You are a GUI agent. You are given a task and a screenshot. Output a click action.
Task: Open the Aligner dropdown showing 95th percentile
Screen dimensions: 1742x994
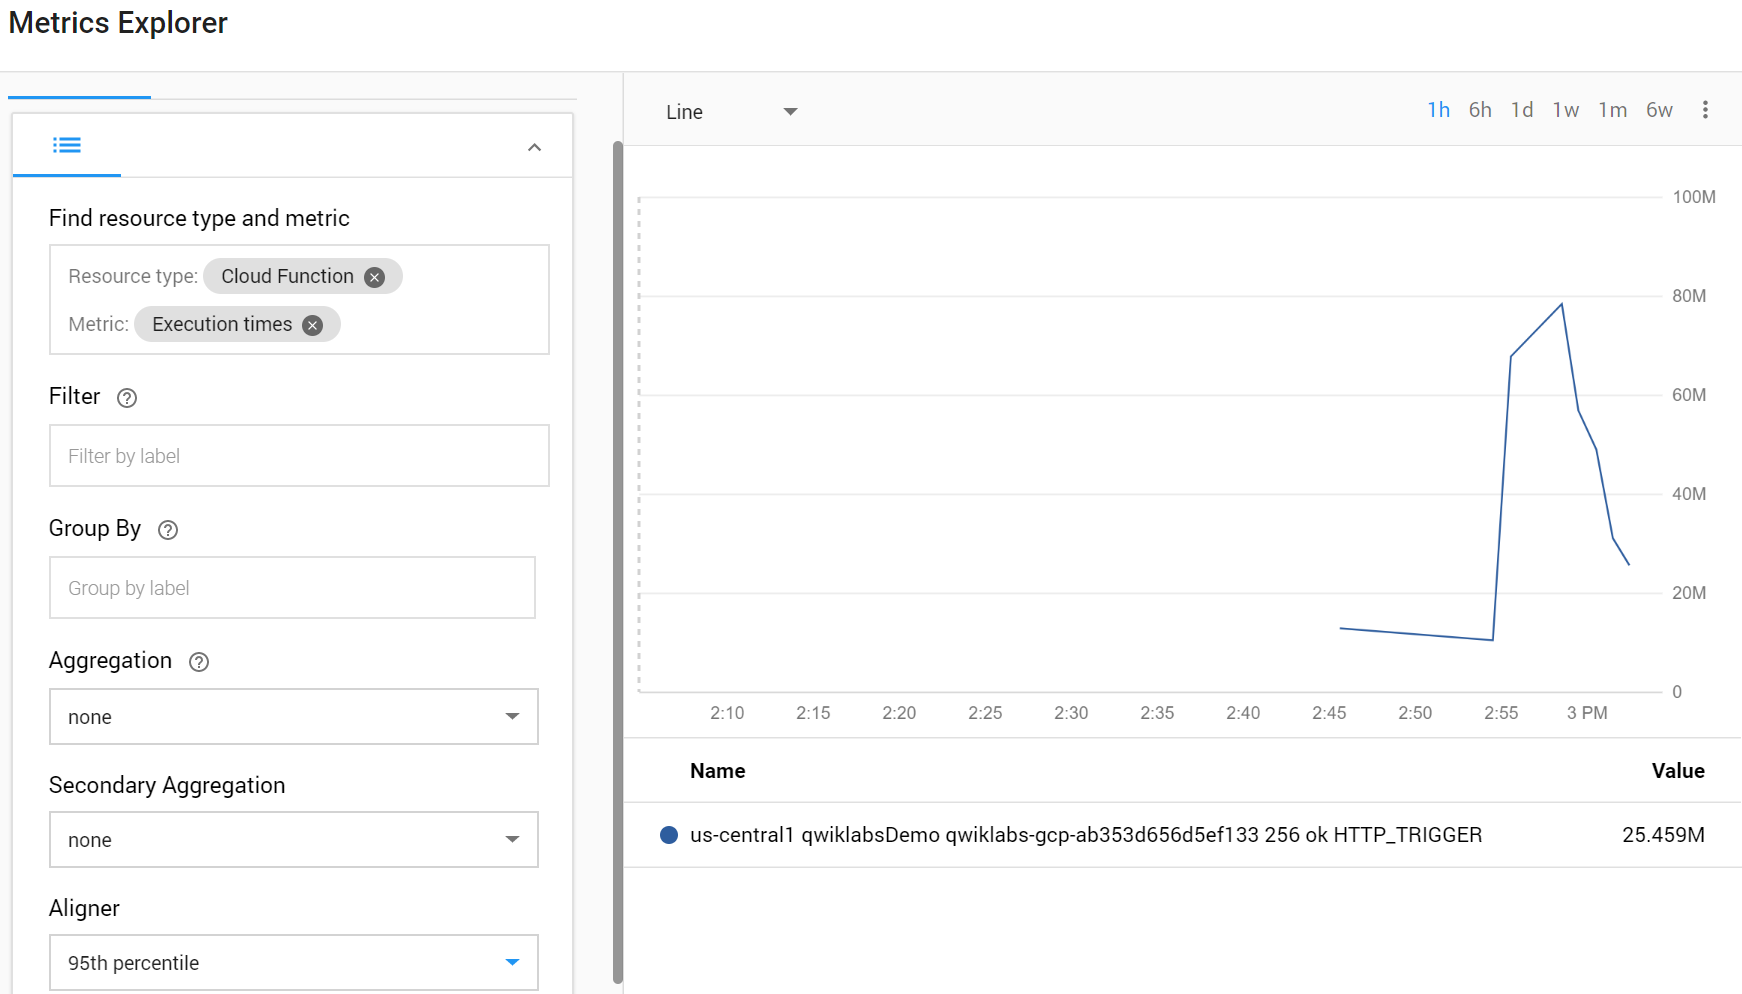293,962
